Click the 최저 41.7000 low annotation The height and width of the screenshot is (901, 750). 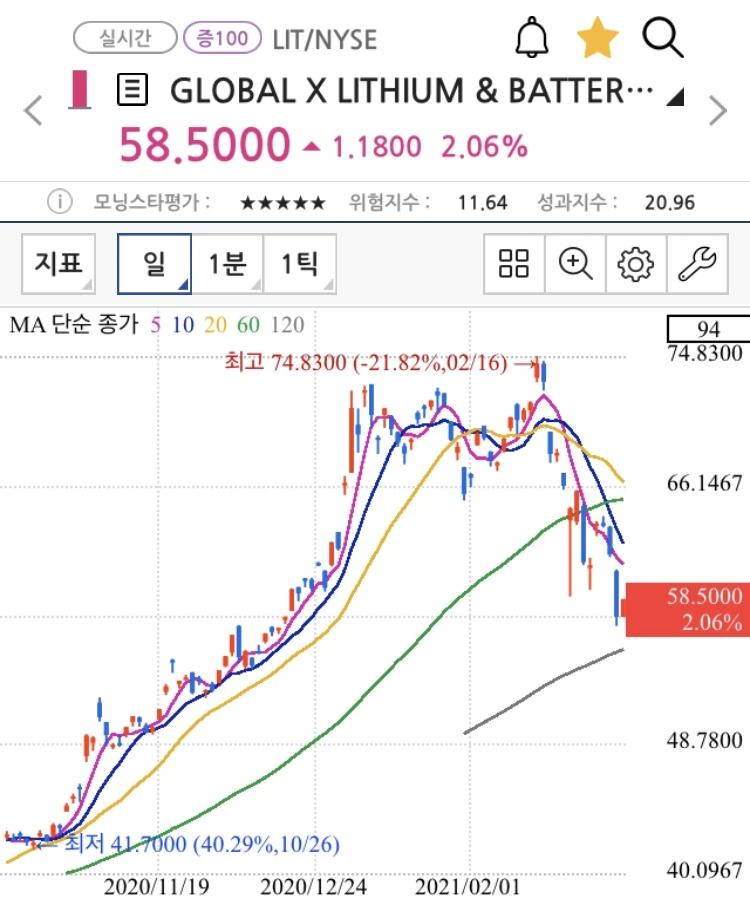point(202,844)
